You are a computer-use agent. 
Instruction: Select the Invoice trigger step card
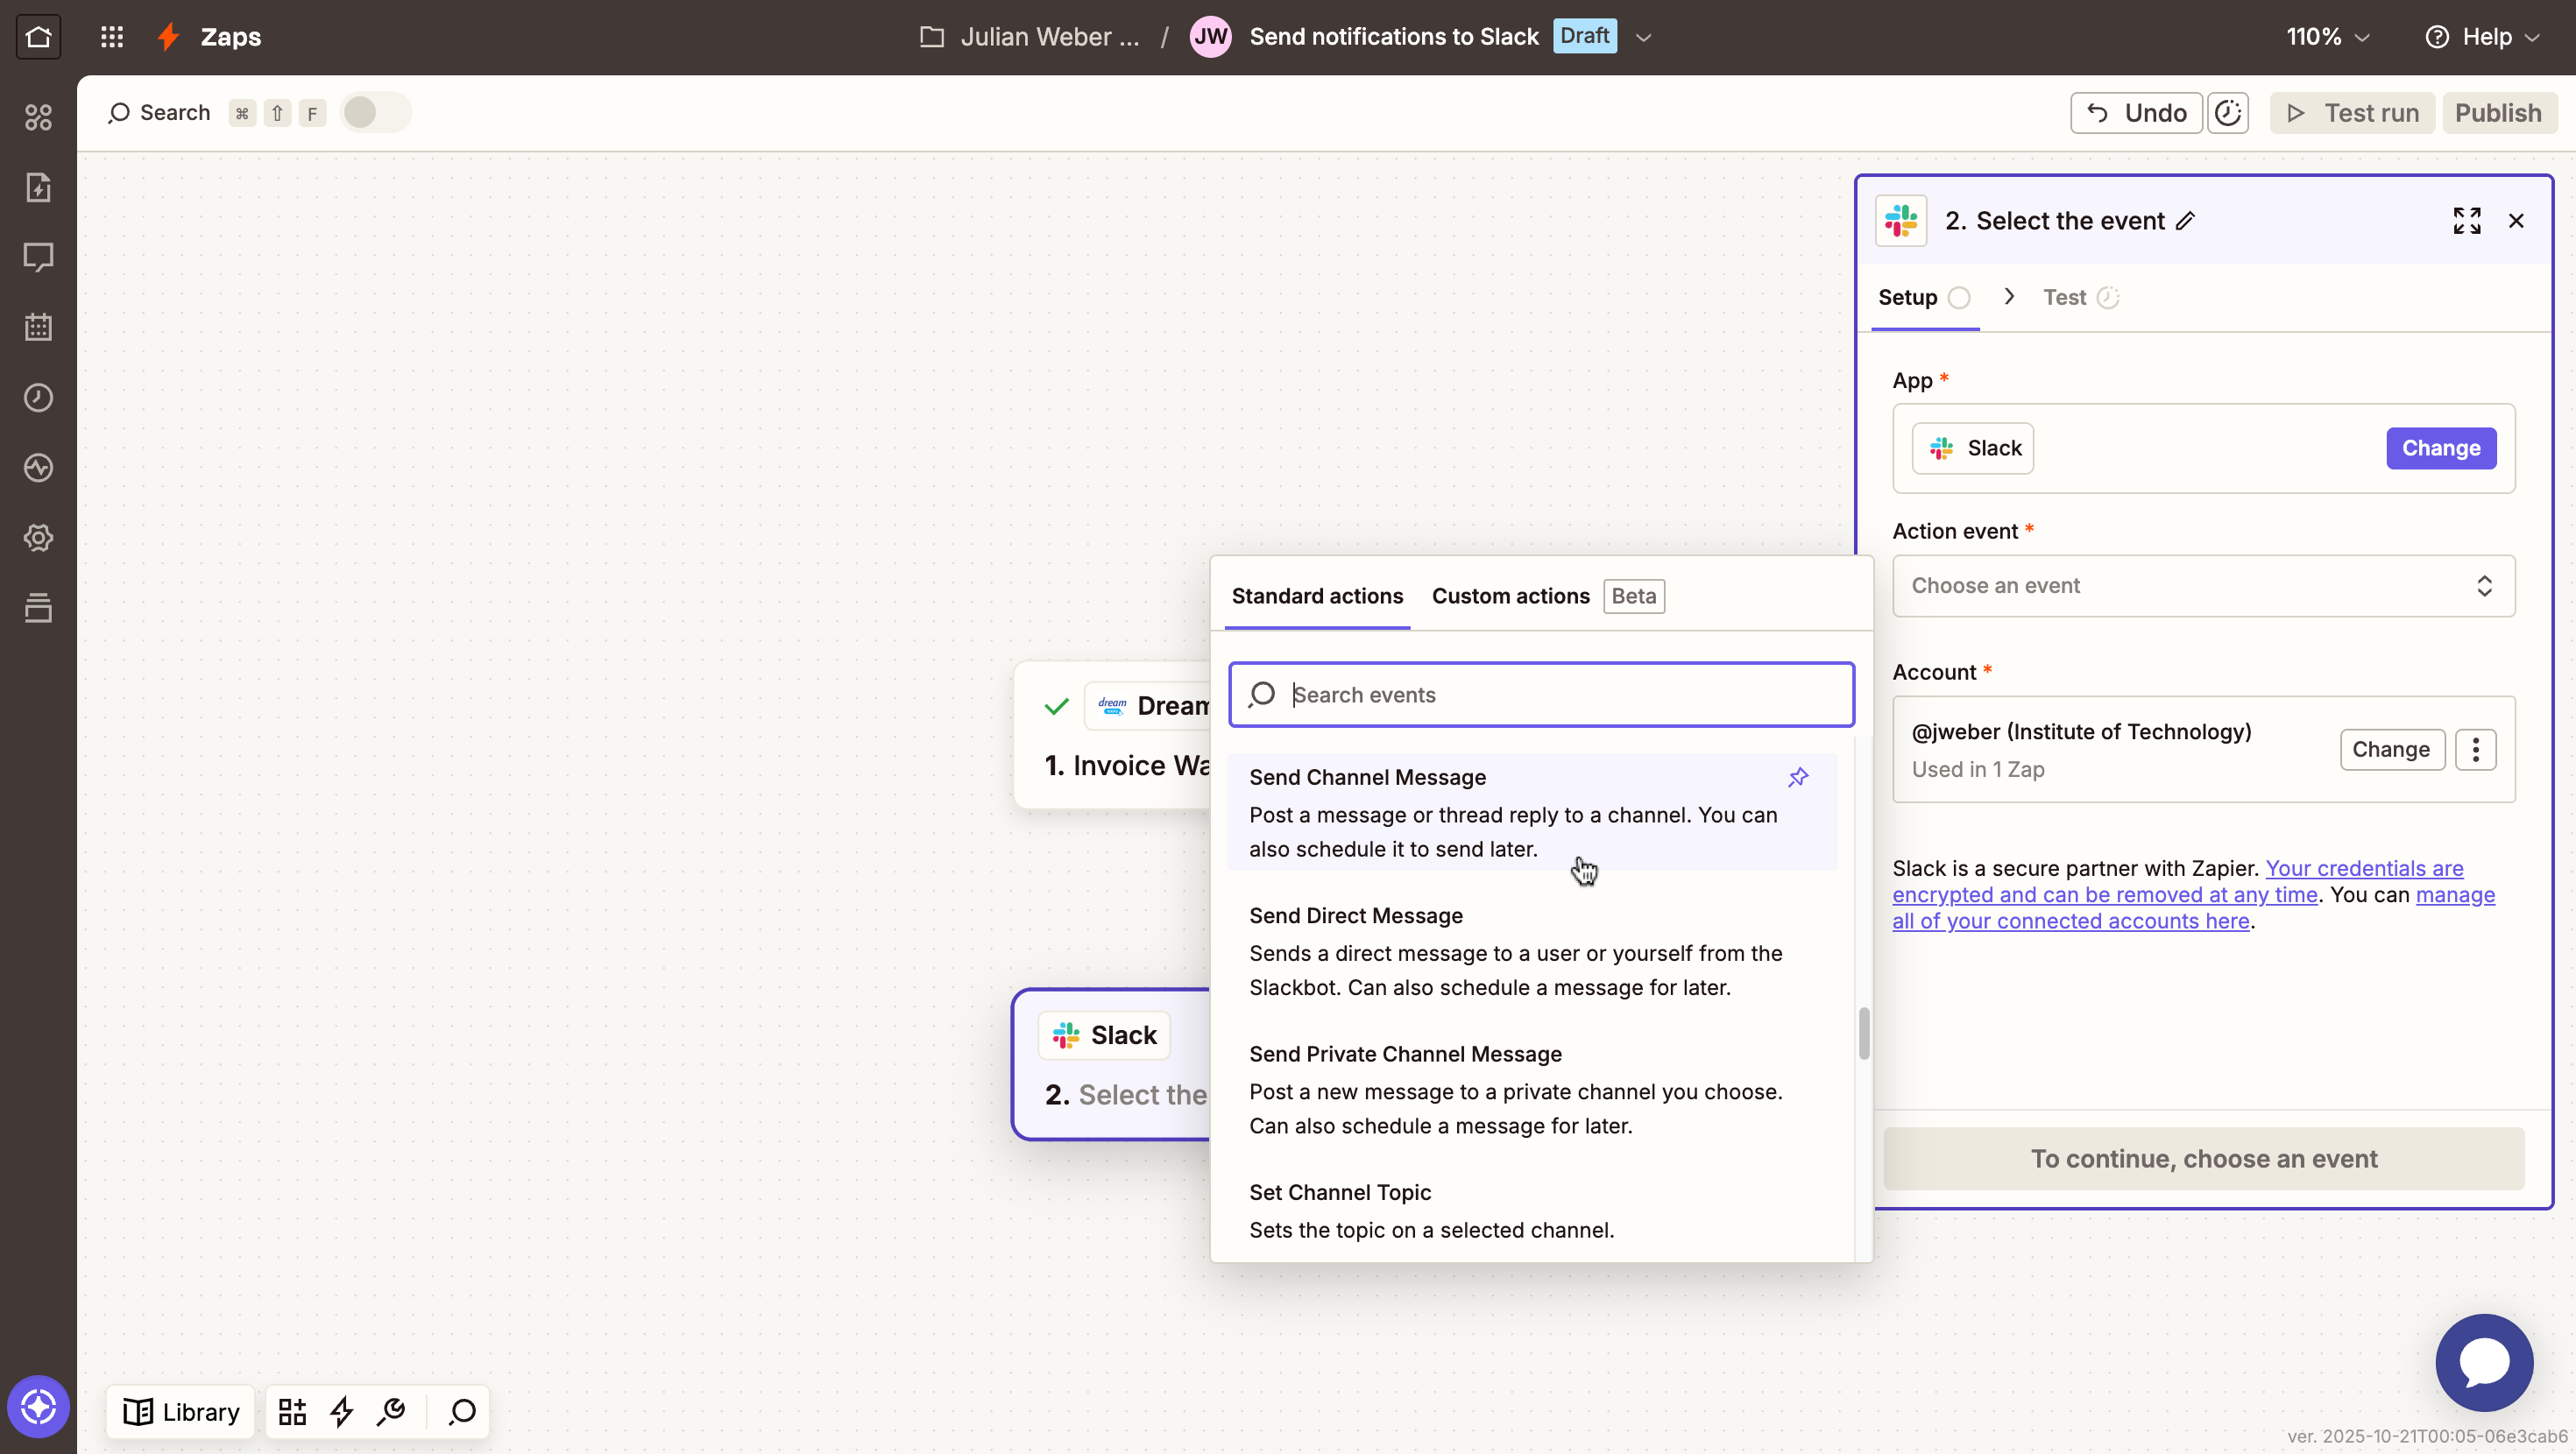coord(1112,735)
